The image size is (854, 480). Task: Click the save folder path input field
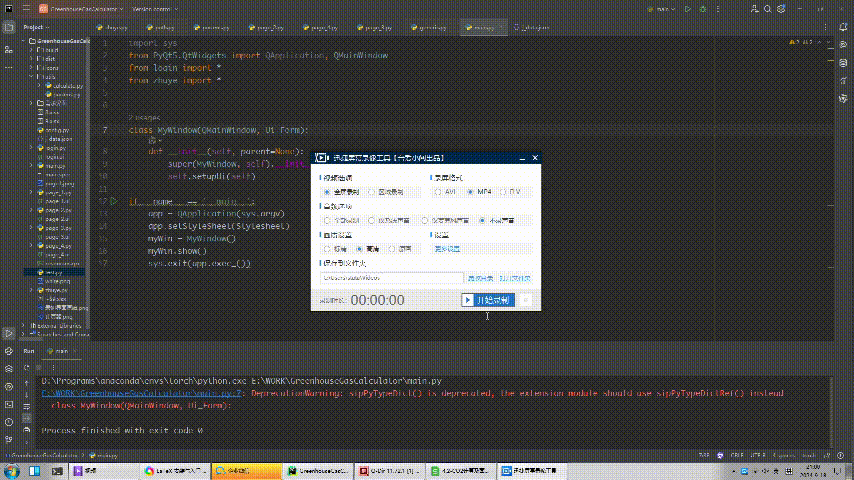click(x=392, y=278)
